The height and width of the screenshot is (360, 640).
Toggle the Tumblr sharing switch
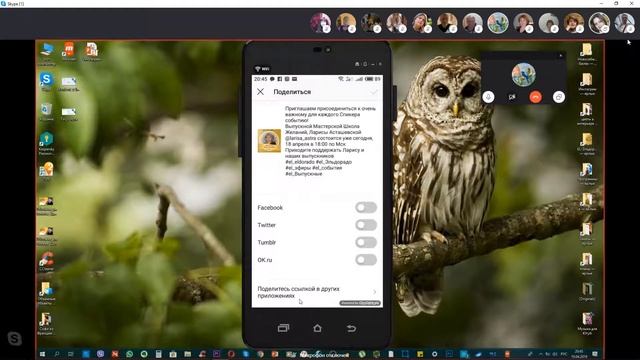click(x=366, y=242)
